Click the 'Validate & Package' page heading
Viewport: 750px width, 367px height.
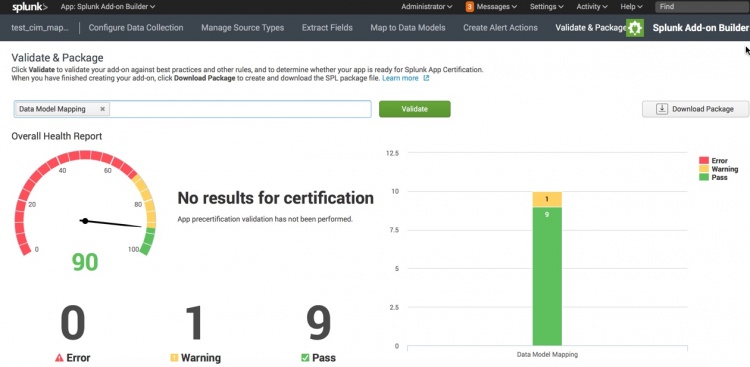pos(57,58)
